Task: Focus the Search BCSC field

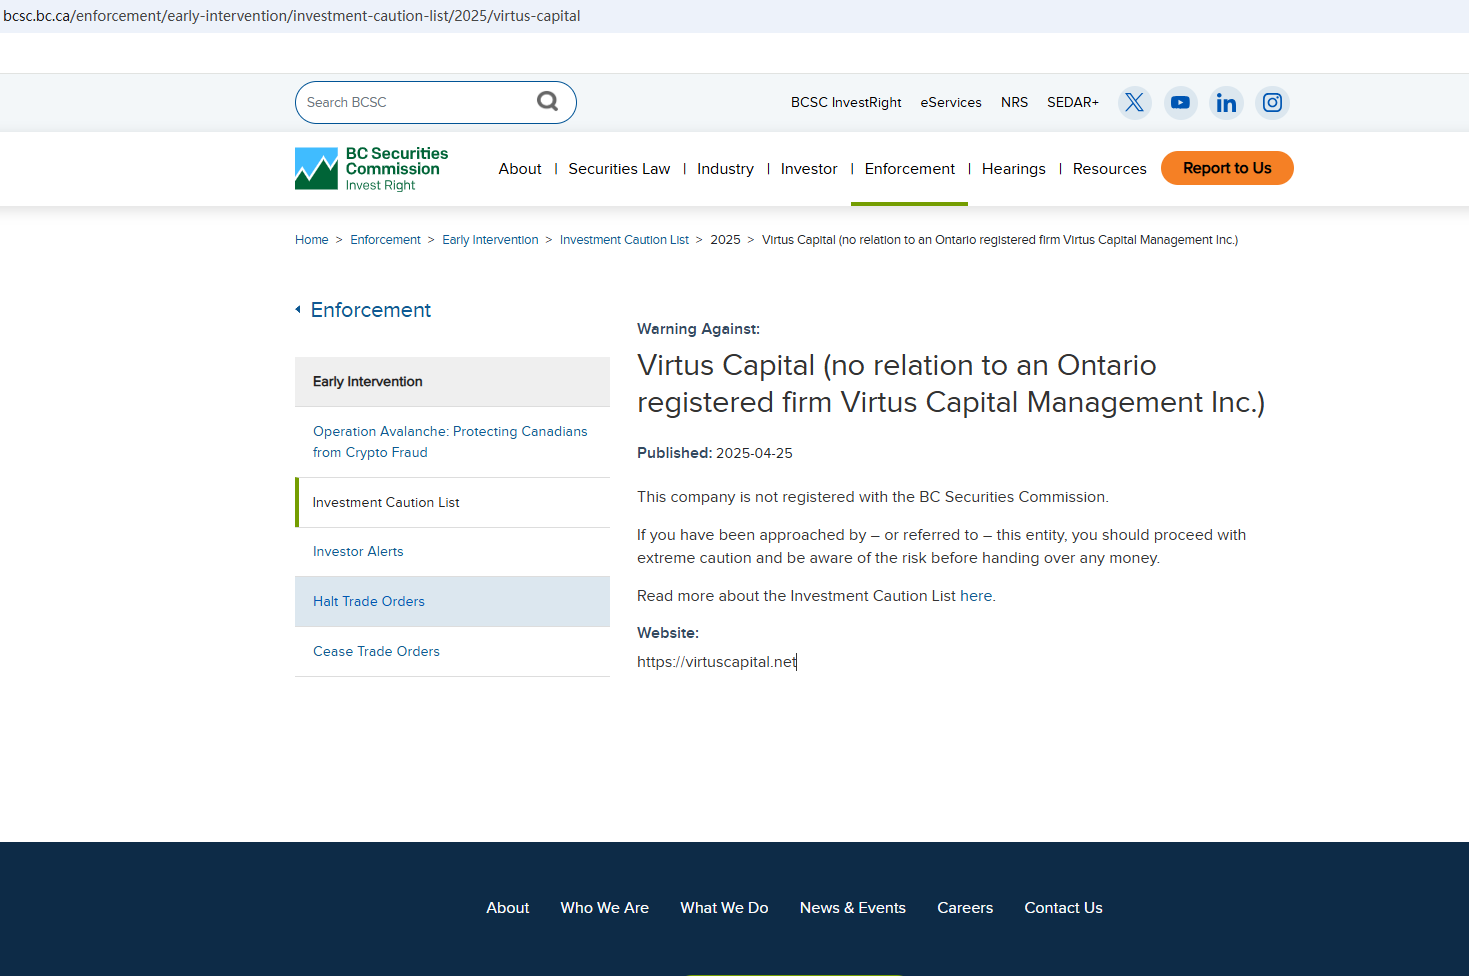Action: (x=436, y=102)
